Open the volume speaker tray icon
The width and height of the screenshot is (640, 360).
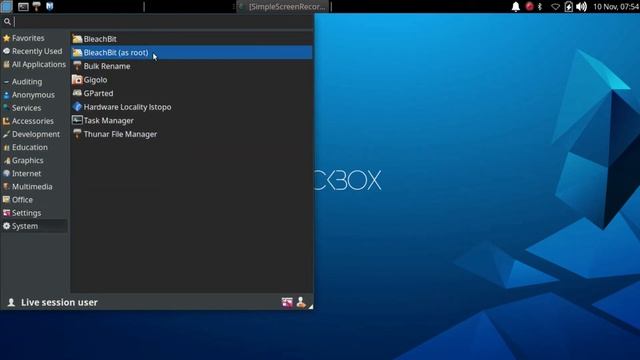point(582,7)
